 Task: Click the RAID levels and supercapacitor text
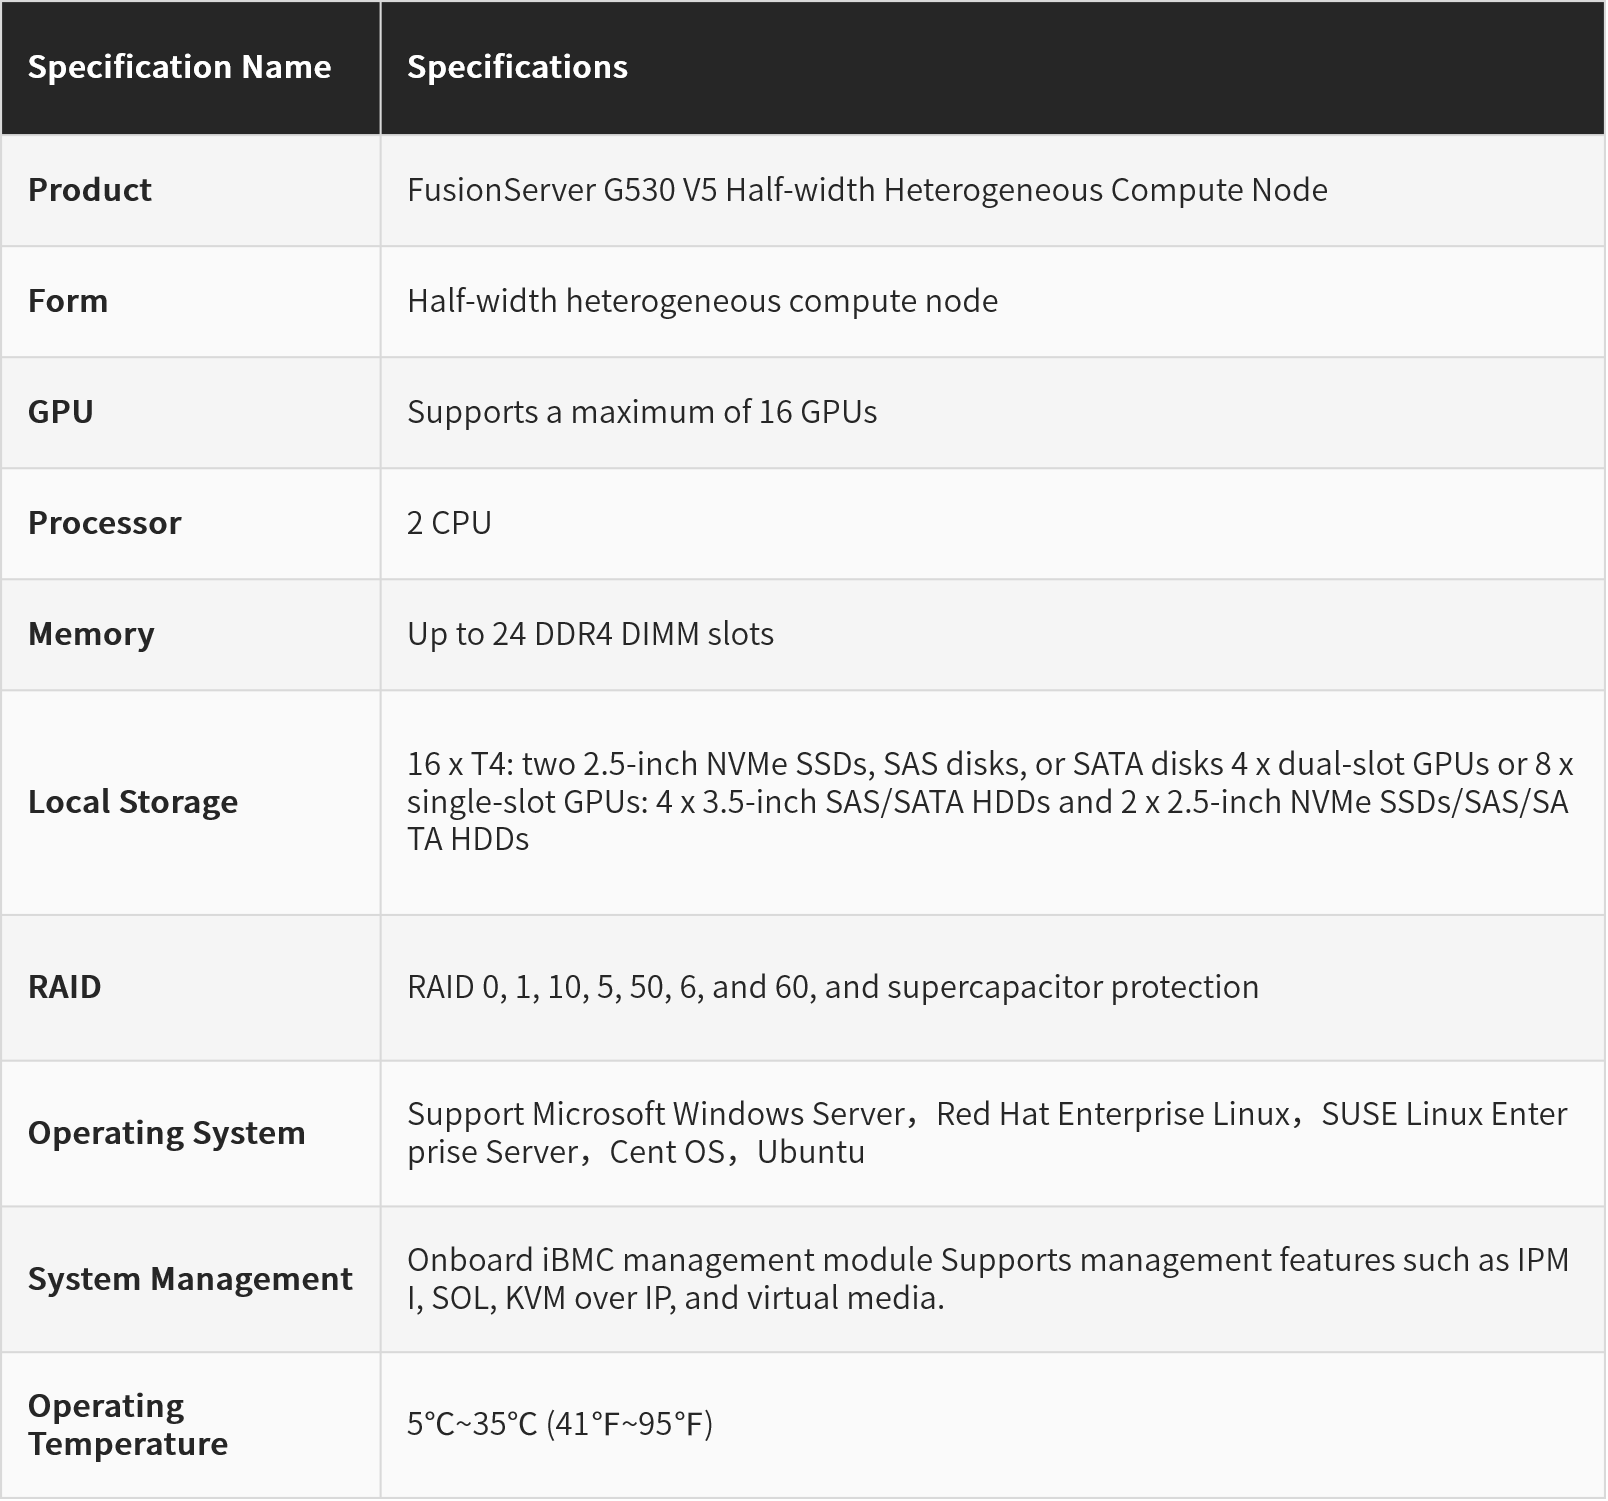[832, 987]
